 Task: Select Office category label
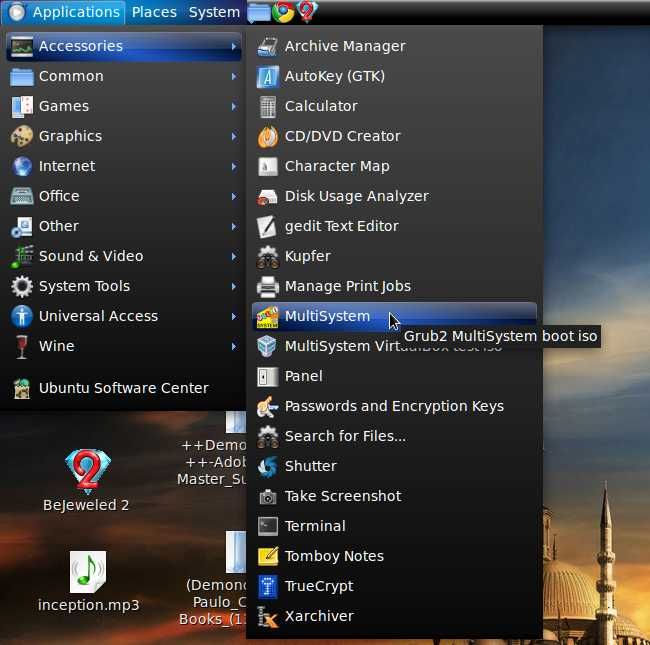pyautogui.click(x=59, y=196)
